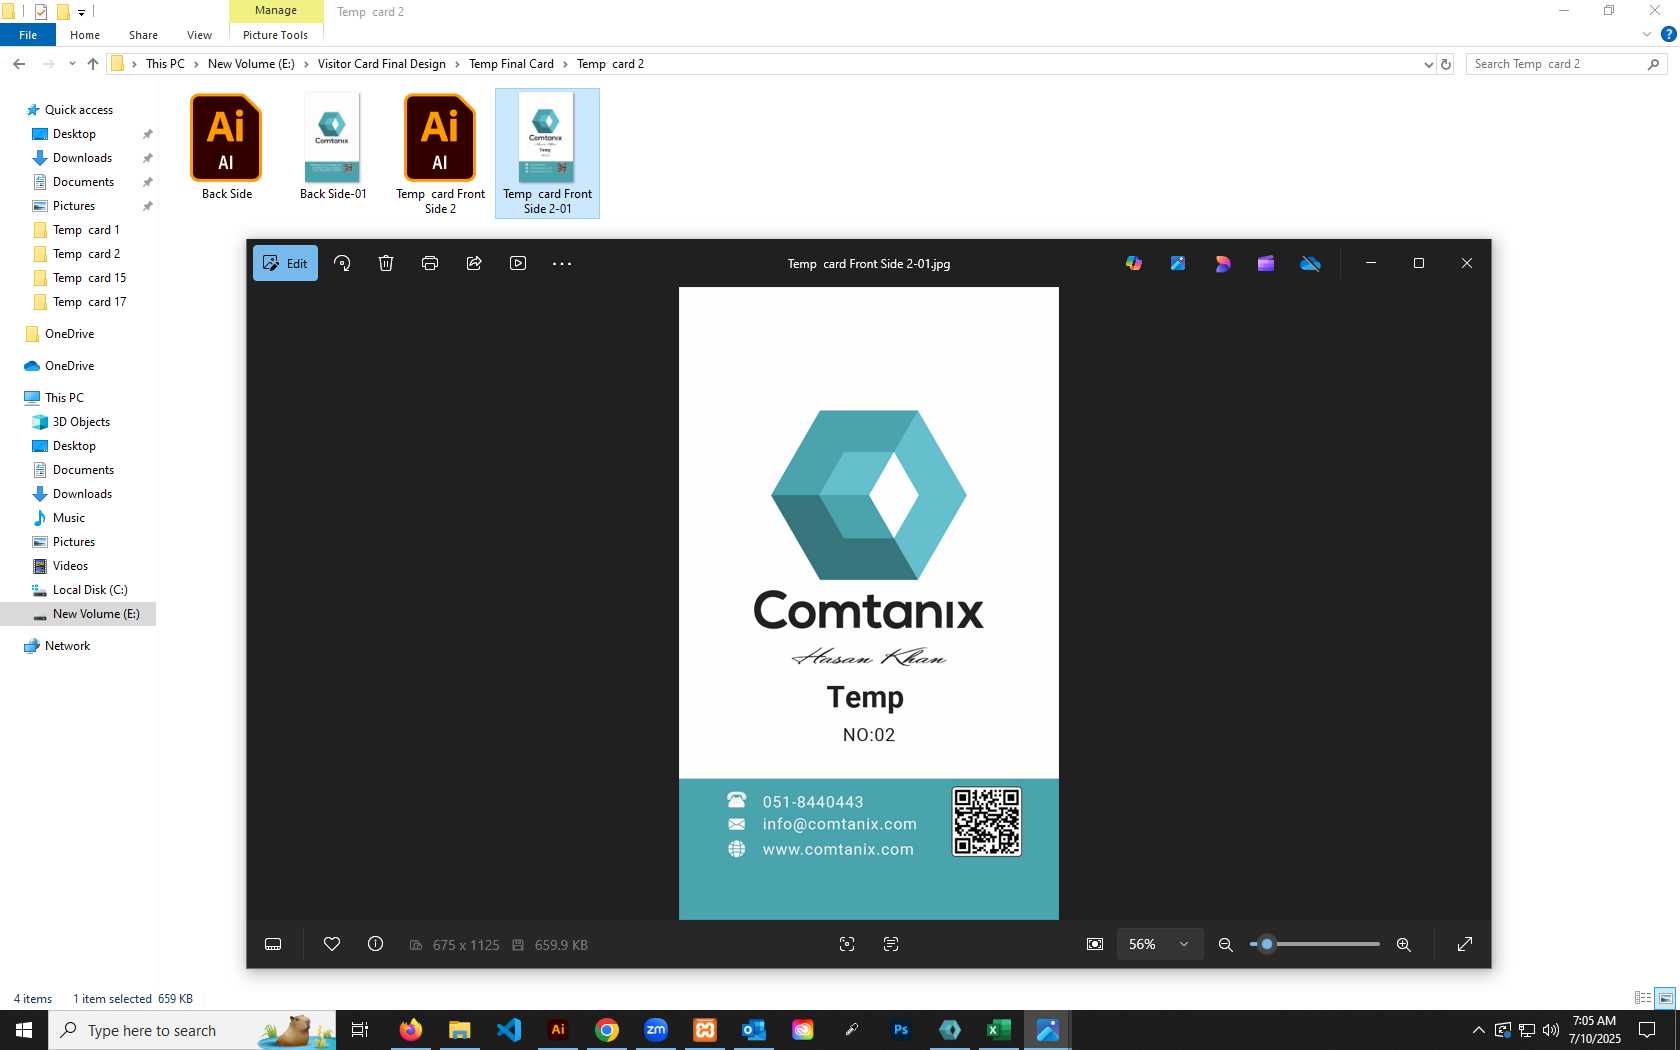Open the Home ribbon tab
The image size is (1680, 1050).
85,35
